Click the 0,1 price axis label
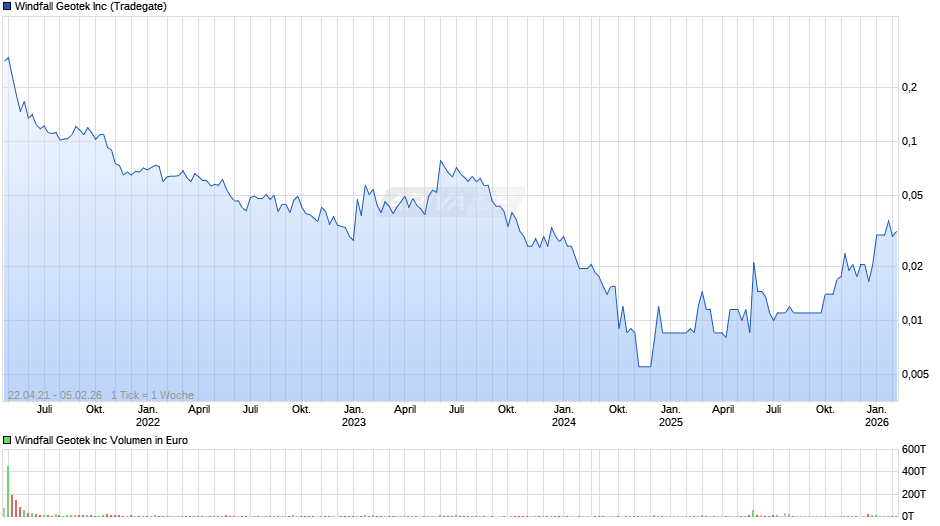The height and width of the screenshot is (526, 940). pyautogui.click(x=909, y=142)
